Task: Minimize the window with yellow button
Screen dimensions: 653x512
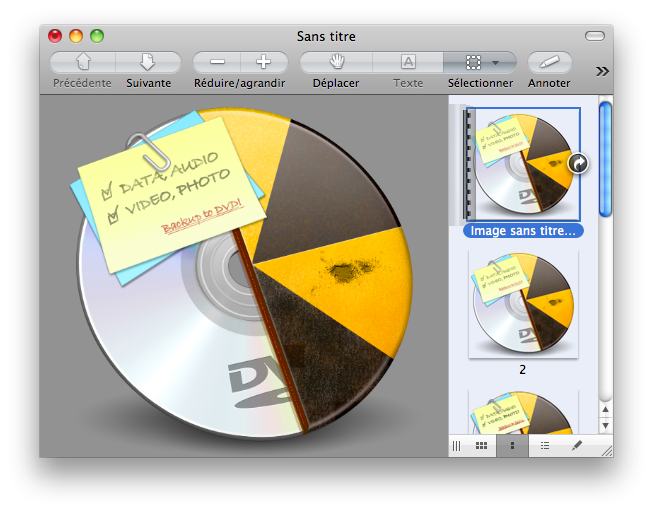Action: click(76, 36)
